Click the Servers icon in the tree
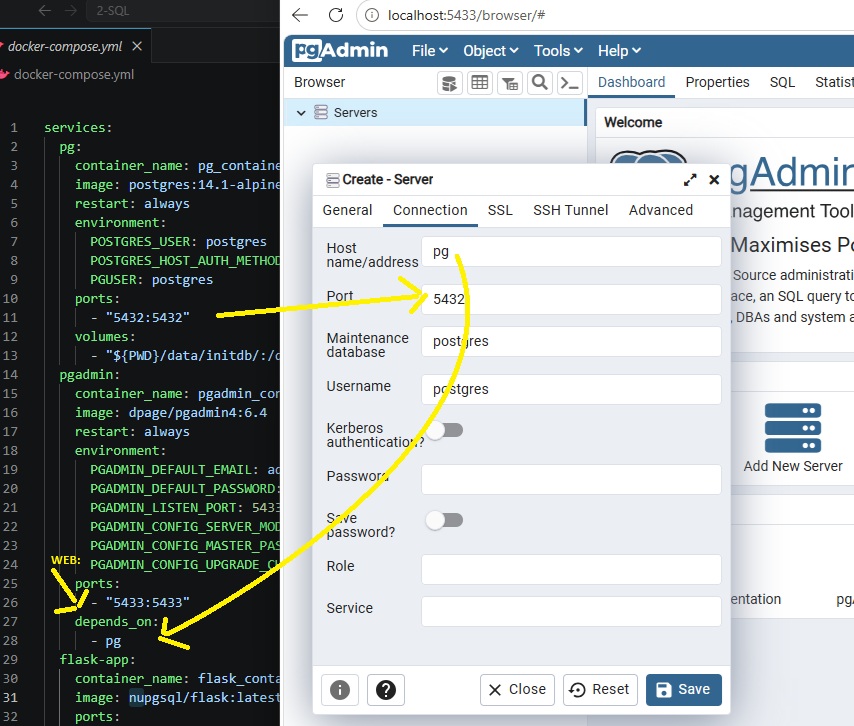This screenshot has height=726, width=854. click(321, 113)
